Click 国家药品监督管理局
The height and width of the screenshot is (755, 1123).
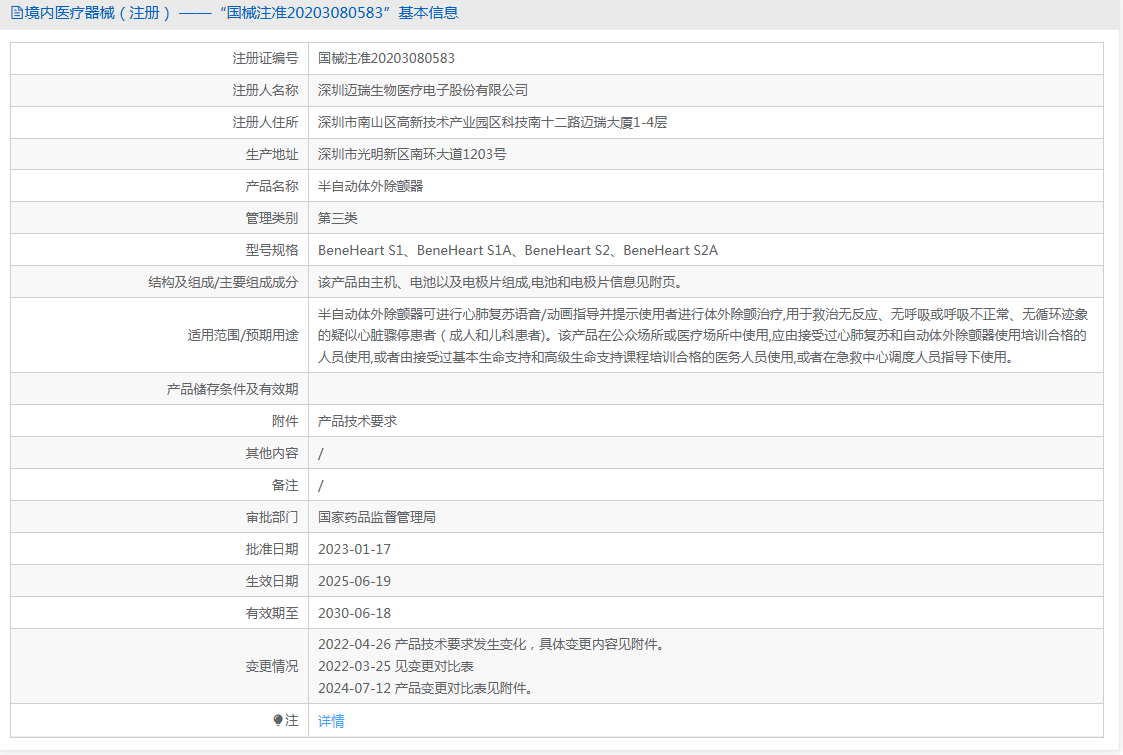377,517
